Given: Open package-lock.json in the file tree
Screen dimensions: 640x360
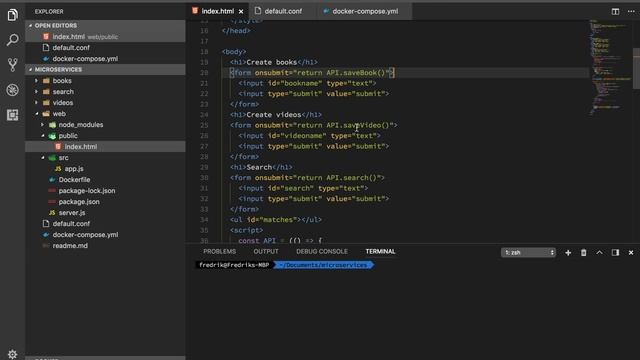Looking at the screenshot, I should (105, 191).
